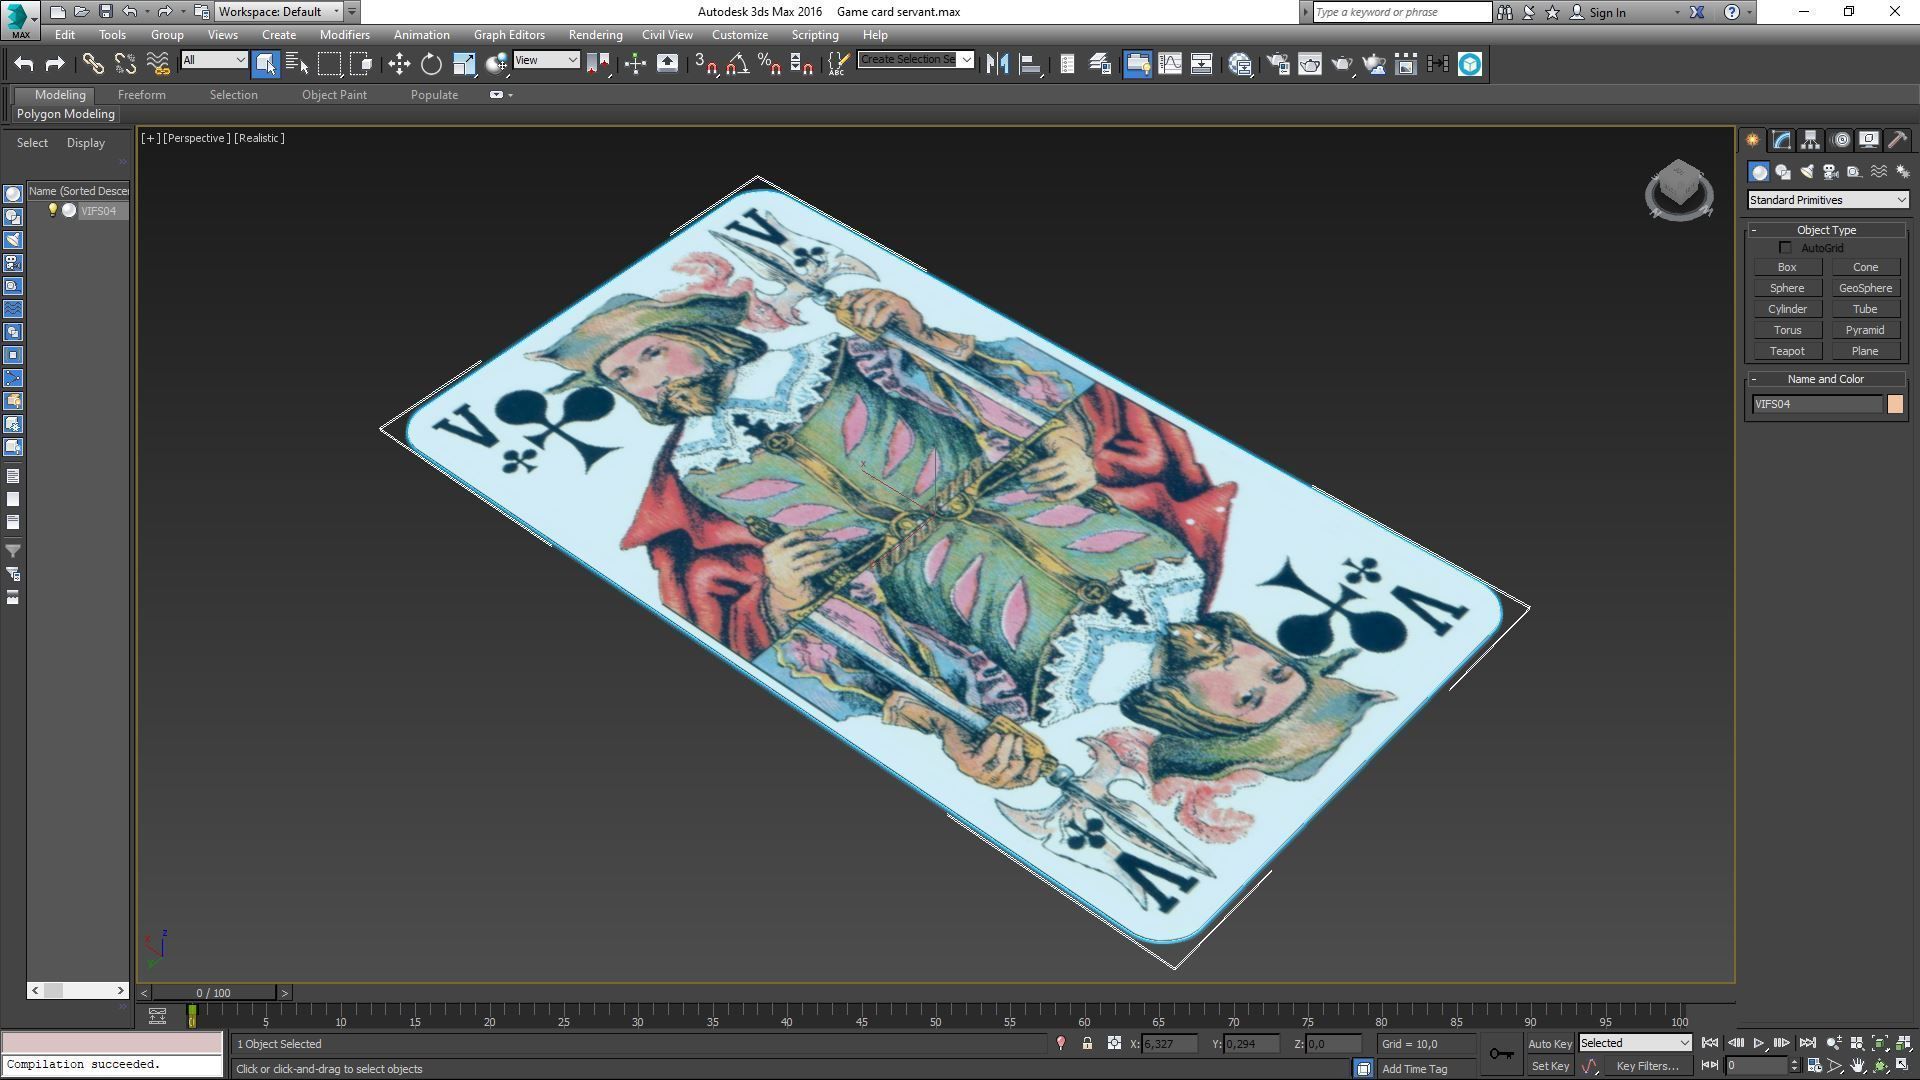The width and height of the screenshot is (1920, 1080).
Task: Click the Bind to Space Warp icon
Action: [x=158, y=64]
